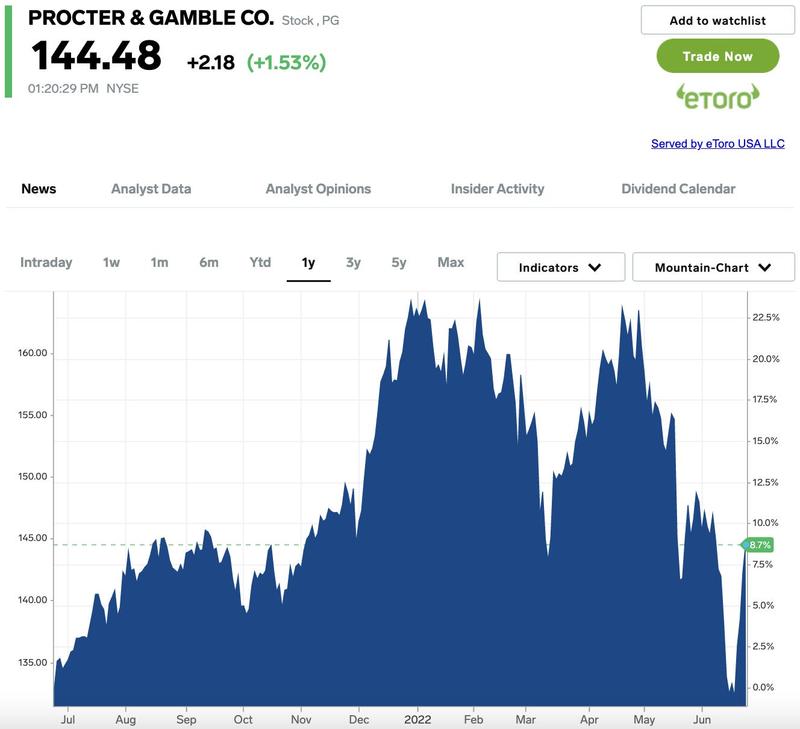Image resolution: width=800 pixels, height=729 pixels.
Task: Set chart range to Intraday
Action: tap(46, 263)
